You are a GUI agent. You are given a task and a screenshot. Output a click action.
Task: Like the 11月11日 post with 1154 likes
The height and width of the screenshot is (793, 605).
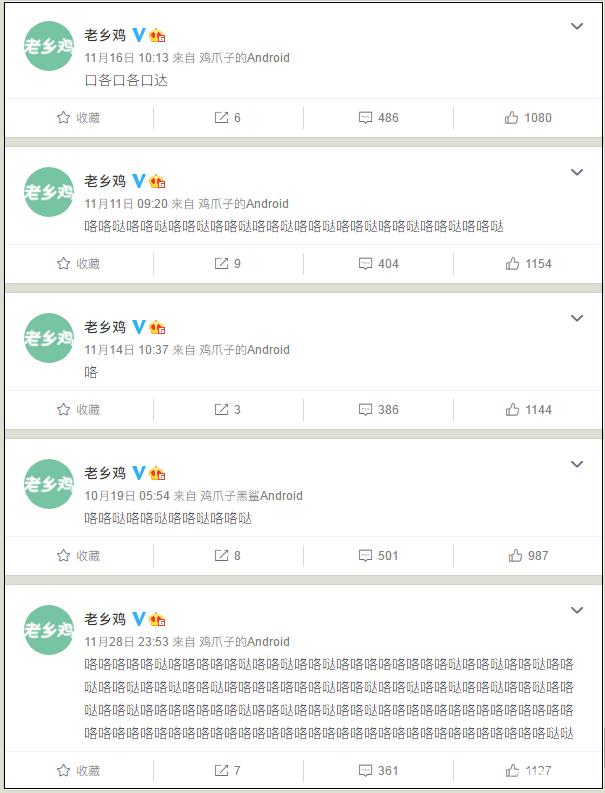pos(528,263)
